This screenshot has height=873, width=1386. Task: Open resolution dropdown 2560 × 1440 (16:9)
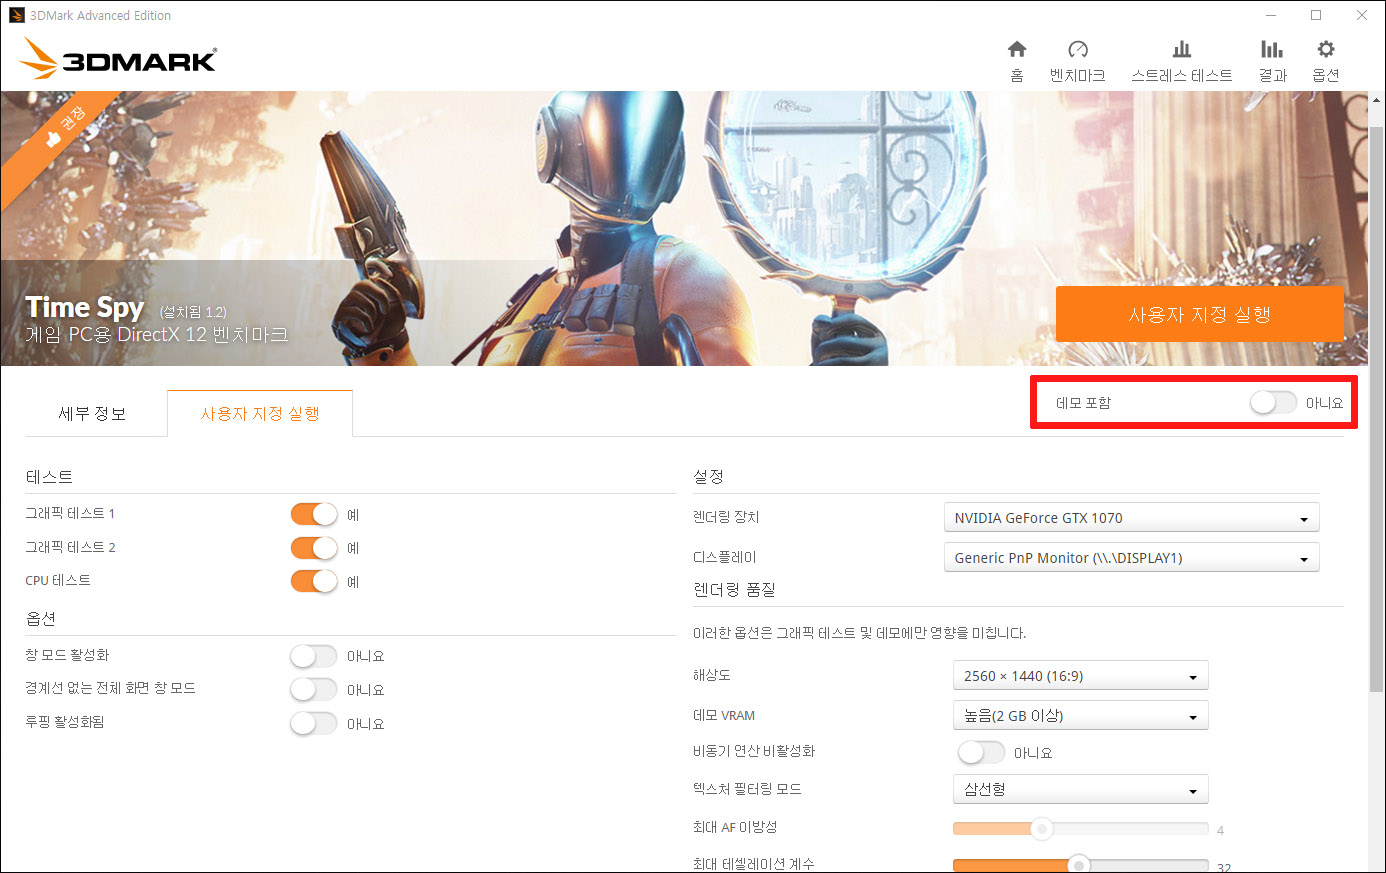[x=1080, y=676]
